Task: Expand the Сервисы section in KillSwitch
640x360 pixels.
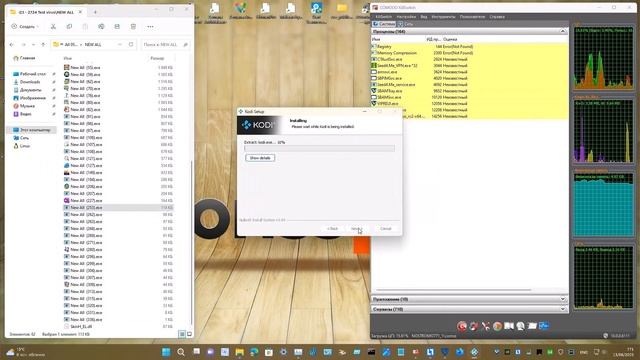Action: coord(563,309)
